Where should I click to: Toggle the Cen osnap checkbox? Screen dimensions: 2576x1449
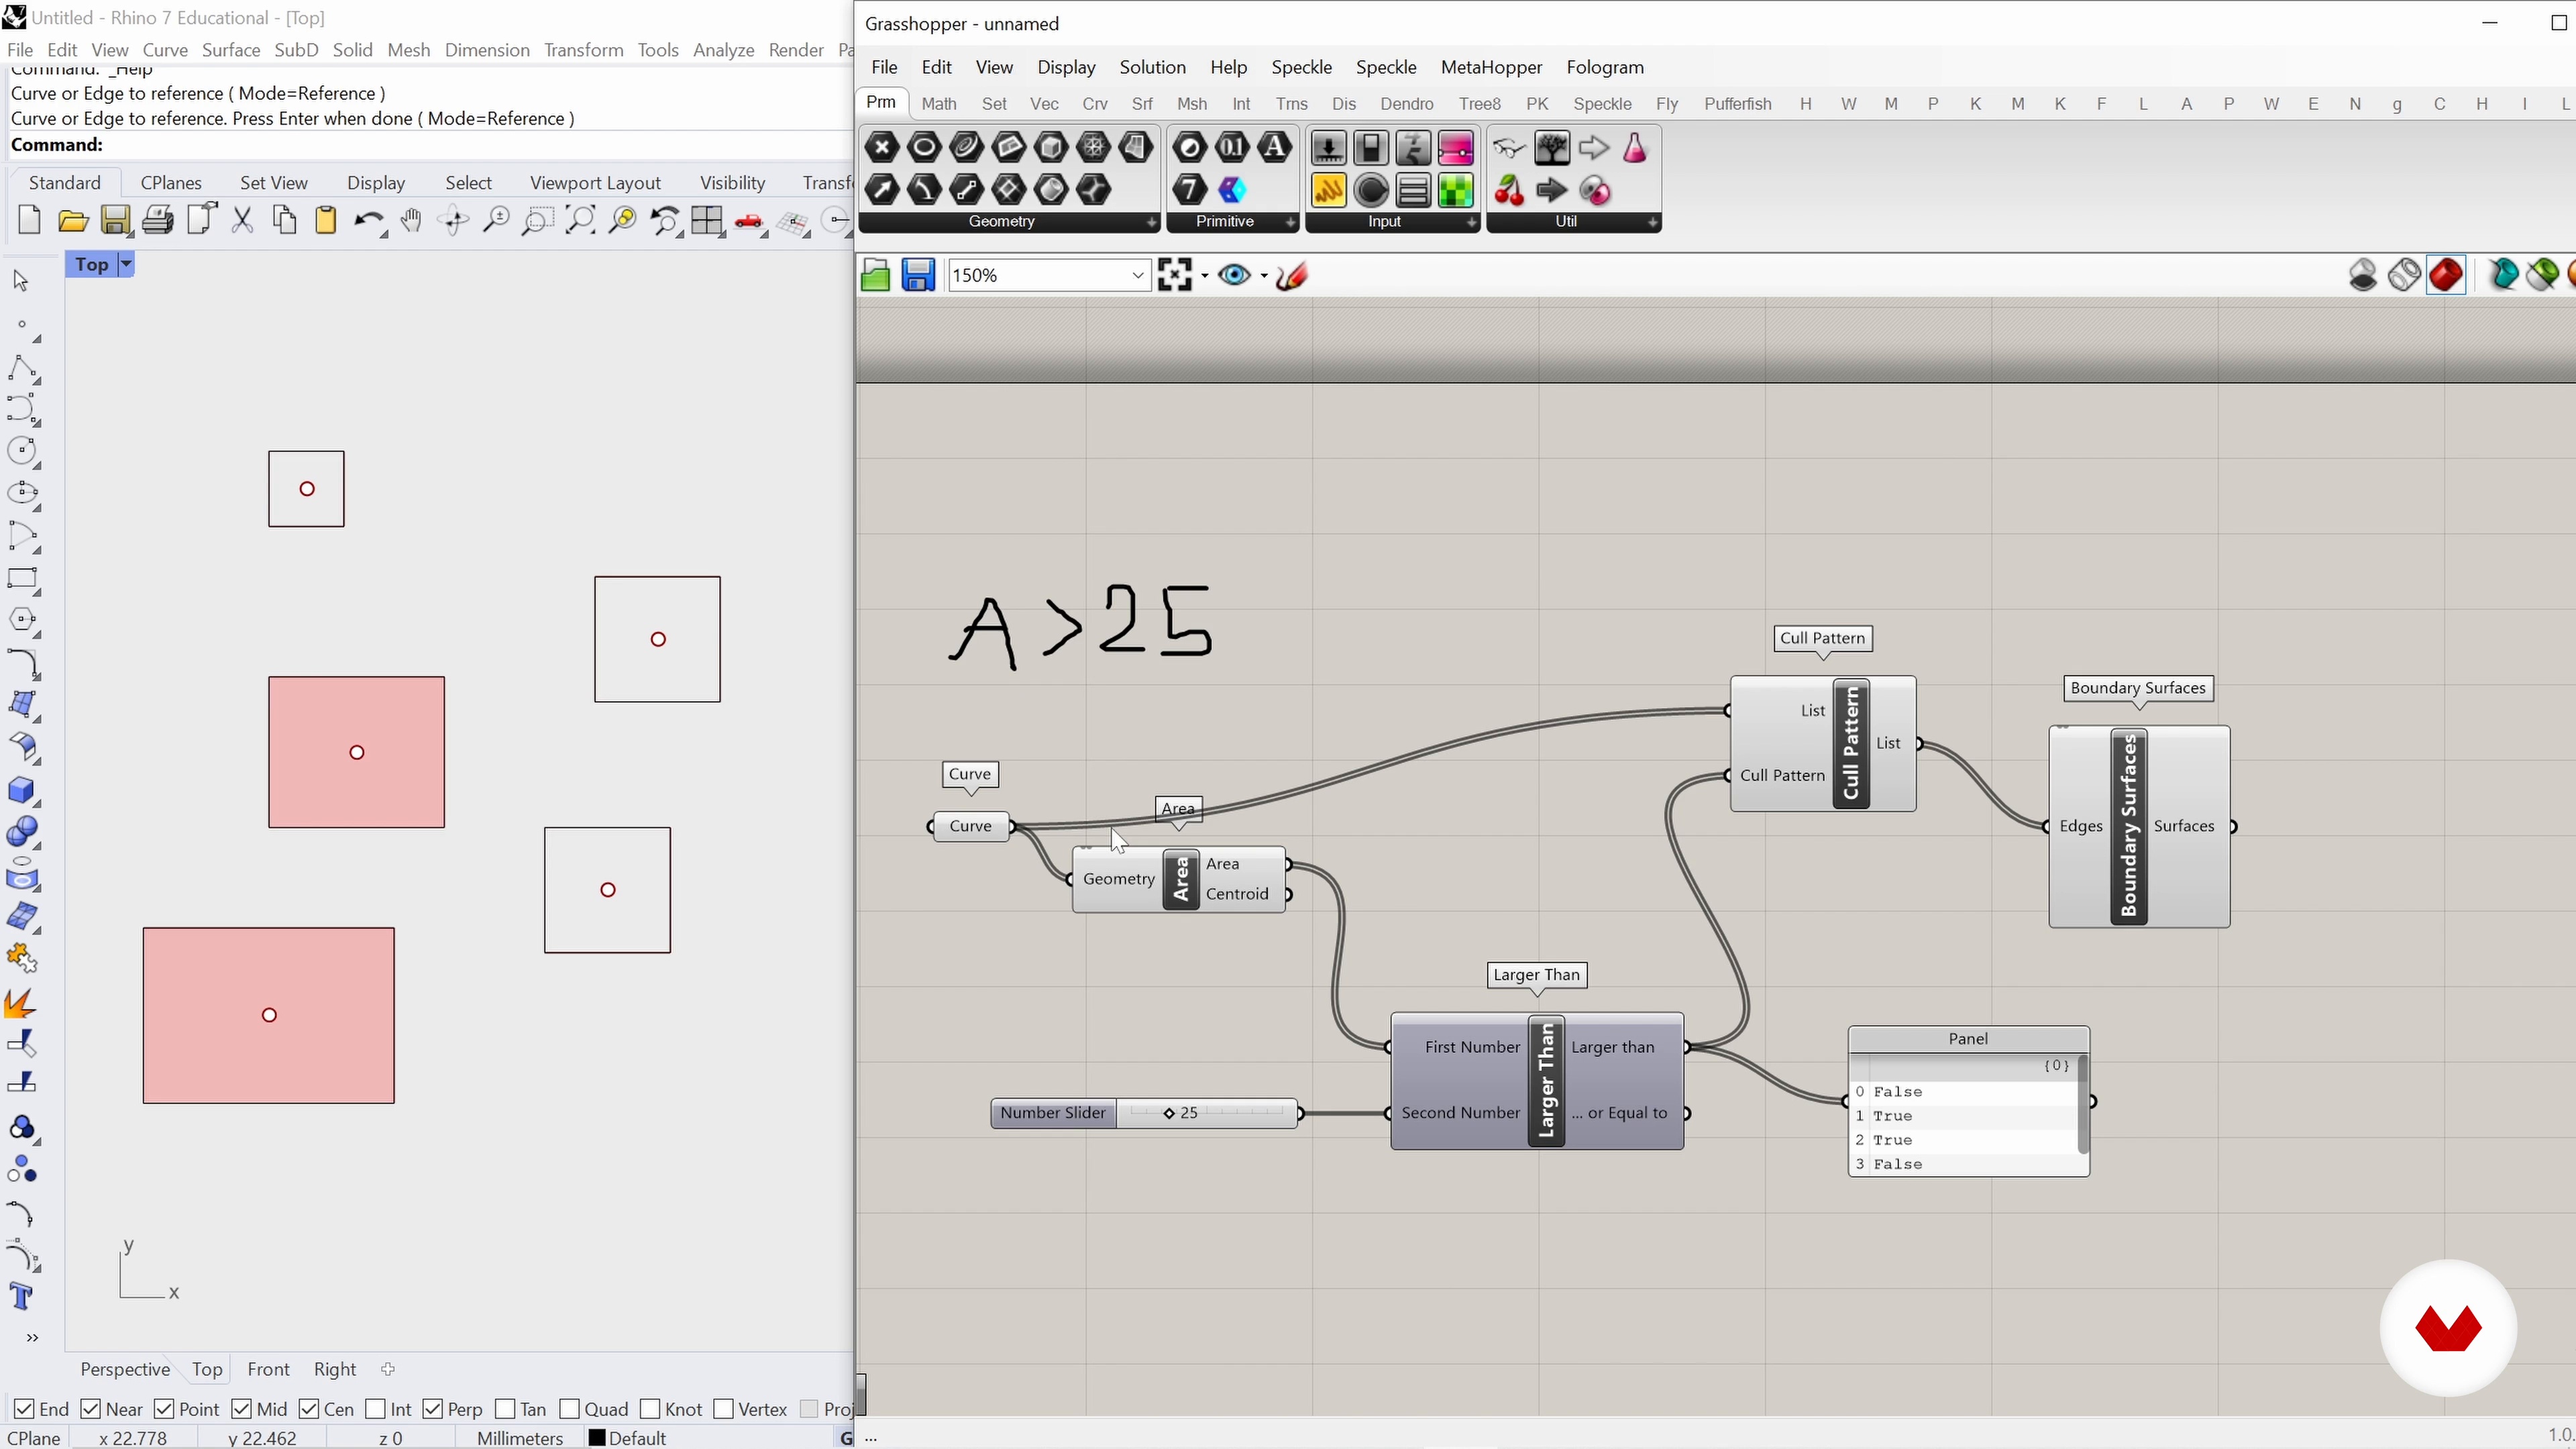click(x=309, y=1408)
